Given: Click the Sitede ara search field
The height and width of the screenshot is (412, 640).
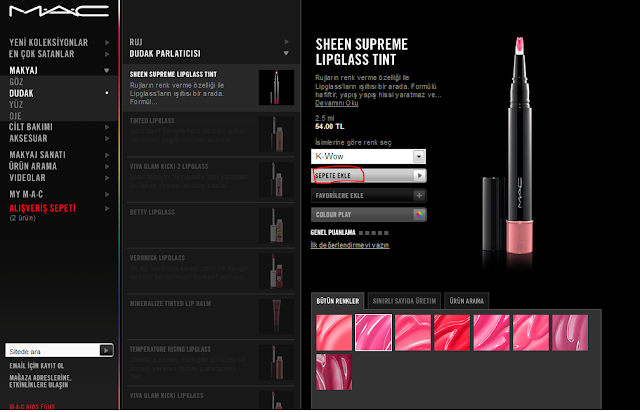Looking at the screenshot, I should click(x=53, y=351).
